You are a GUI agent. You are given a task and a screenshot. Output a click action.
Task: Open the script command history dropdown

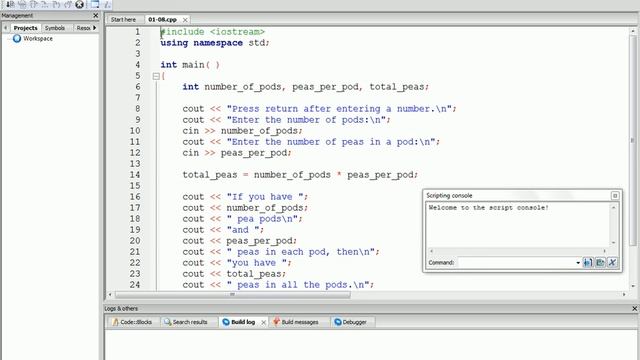[578, 263]
